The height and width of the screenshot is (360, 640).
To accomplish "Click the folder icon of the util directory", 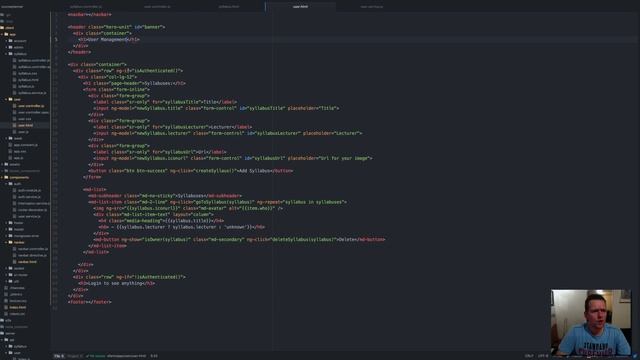I will coord(11,281).
